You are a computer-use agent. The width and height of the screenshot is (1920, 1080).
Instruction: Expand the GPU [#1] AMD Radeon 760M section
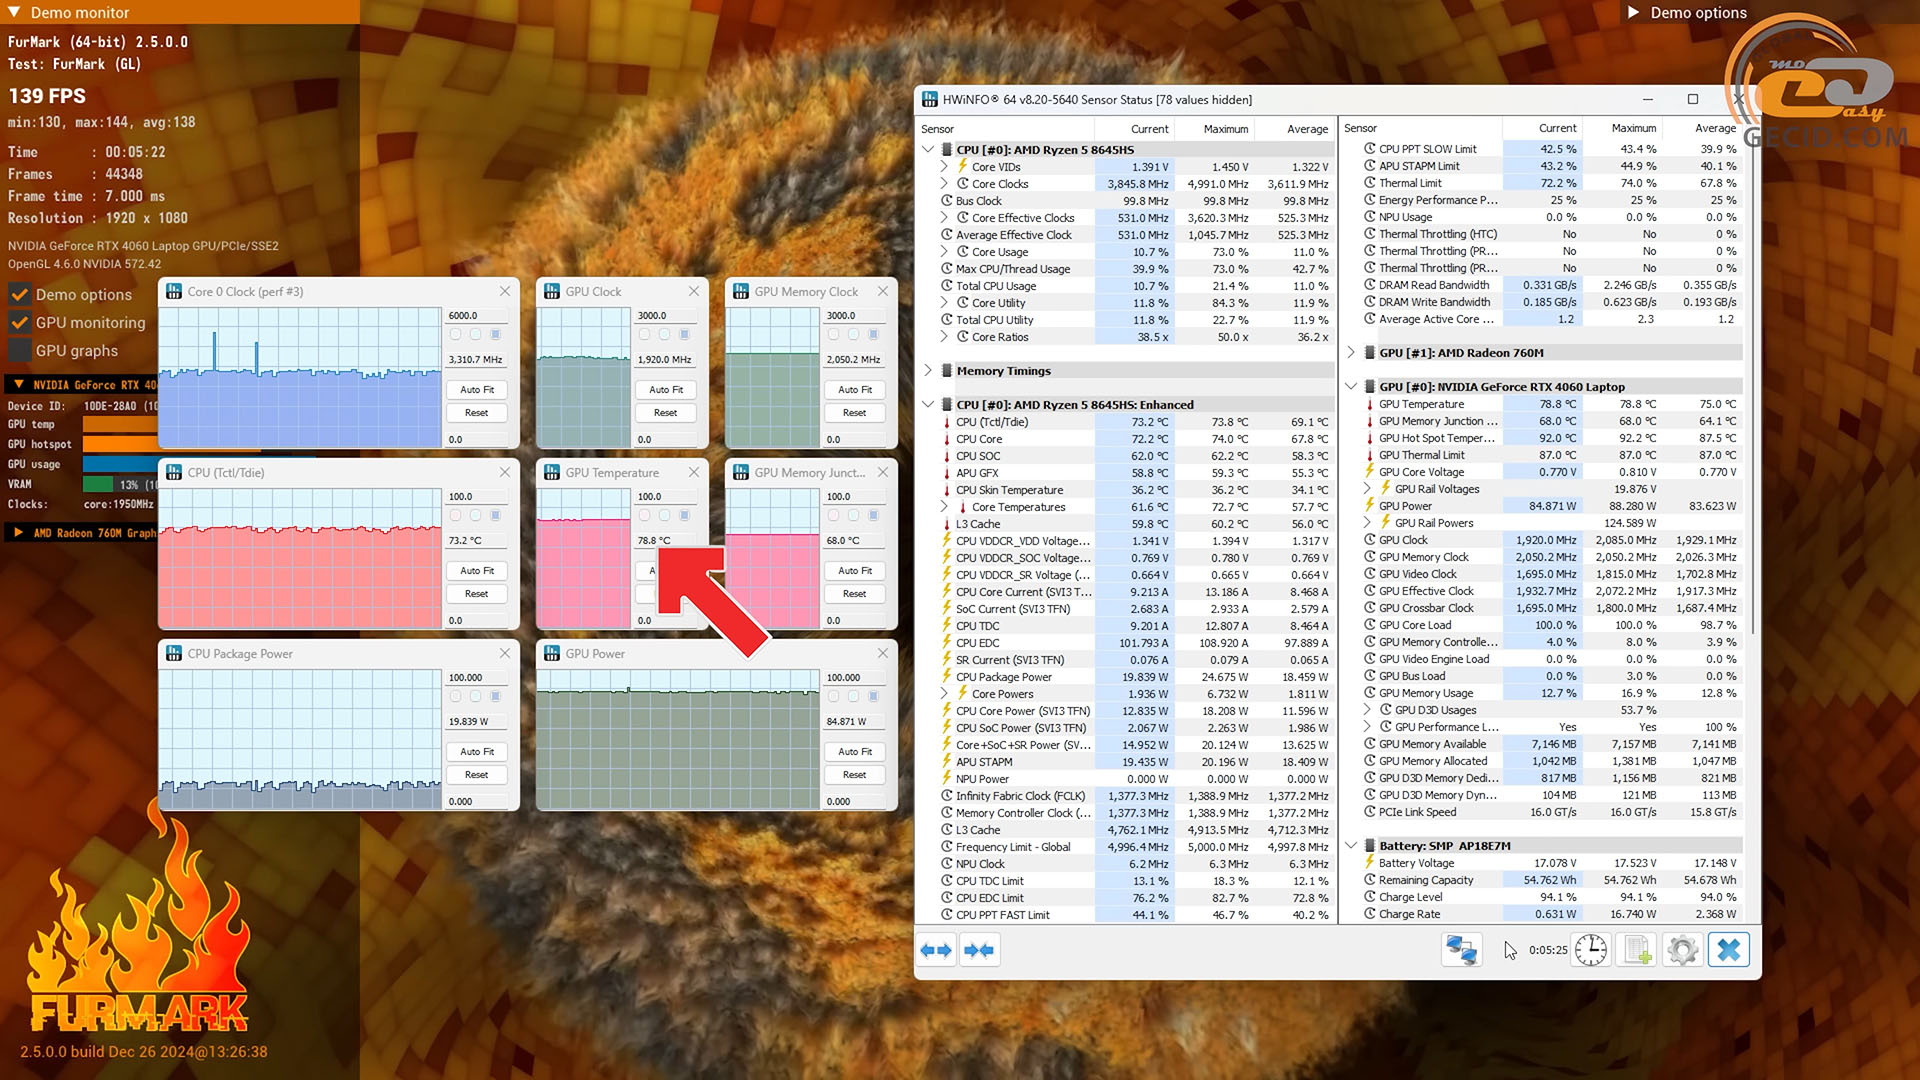(1351, 353)
